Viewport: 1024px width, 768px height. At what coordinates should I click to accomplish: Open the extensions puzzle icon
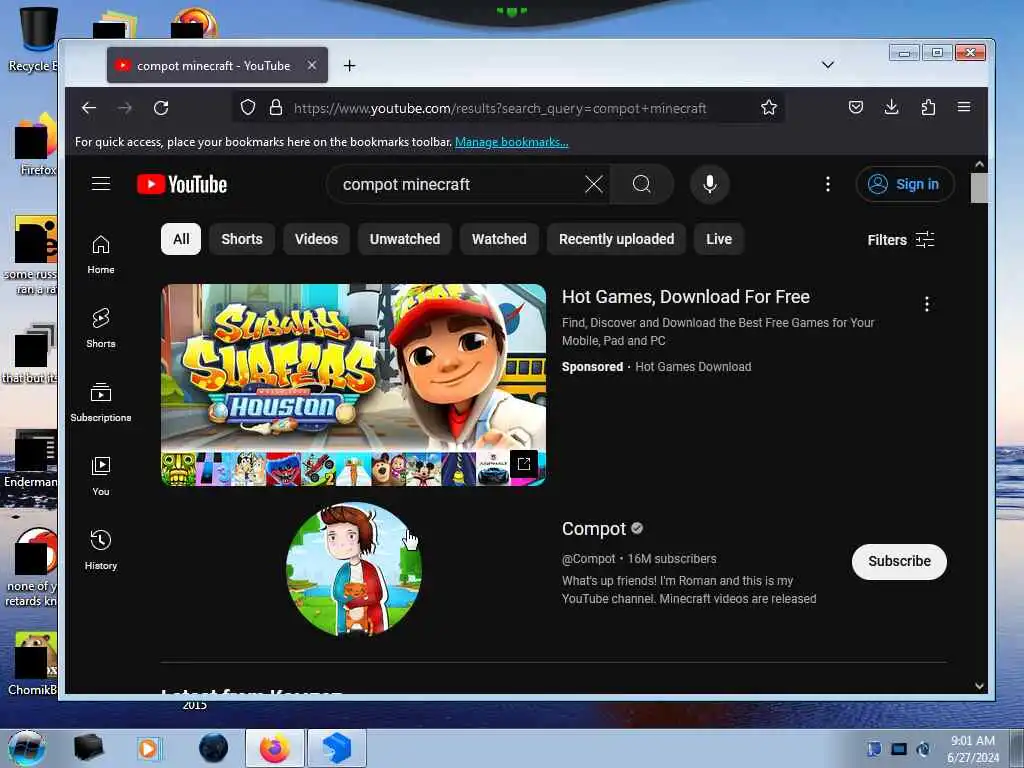[928, 107]
